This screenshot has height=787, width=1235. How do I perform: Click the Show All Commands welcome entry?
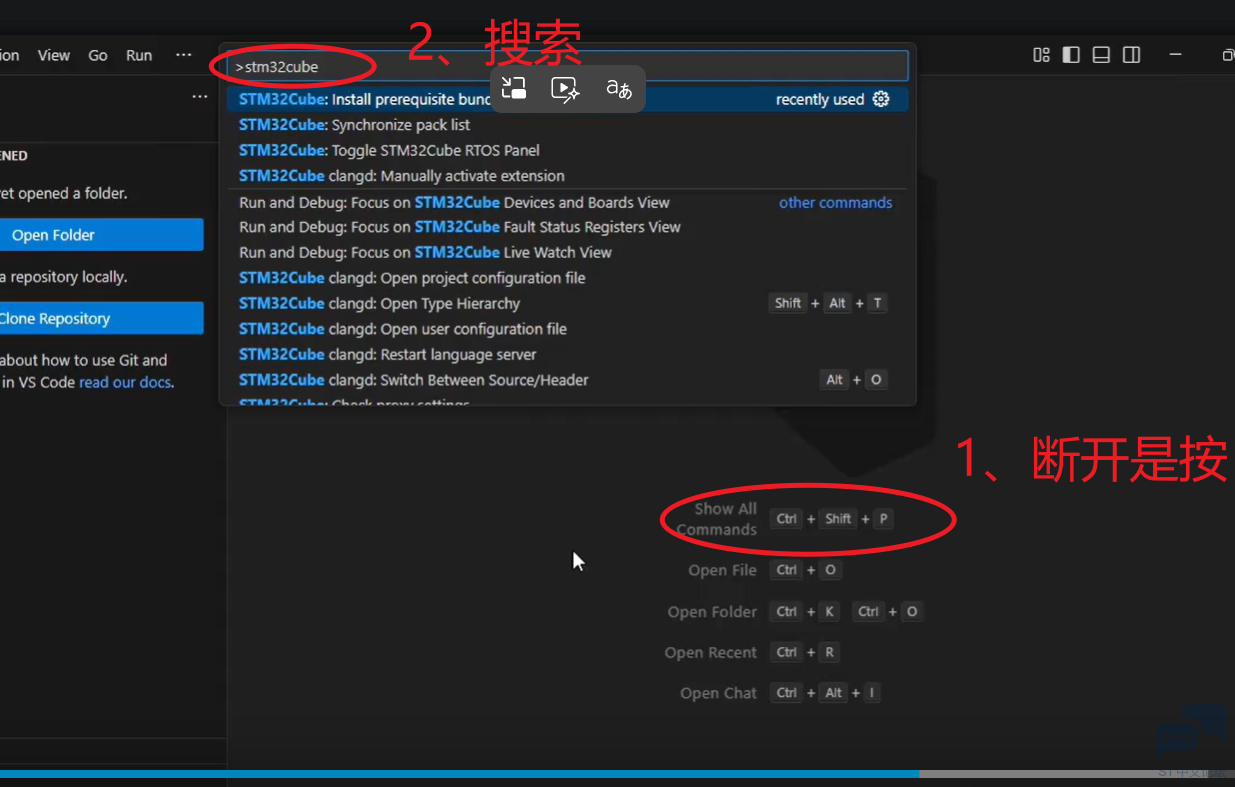[784, 519]
